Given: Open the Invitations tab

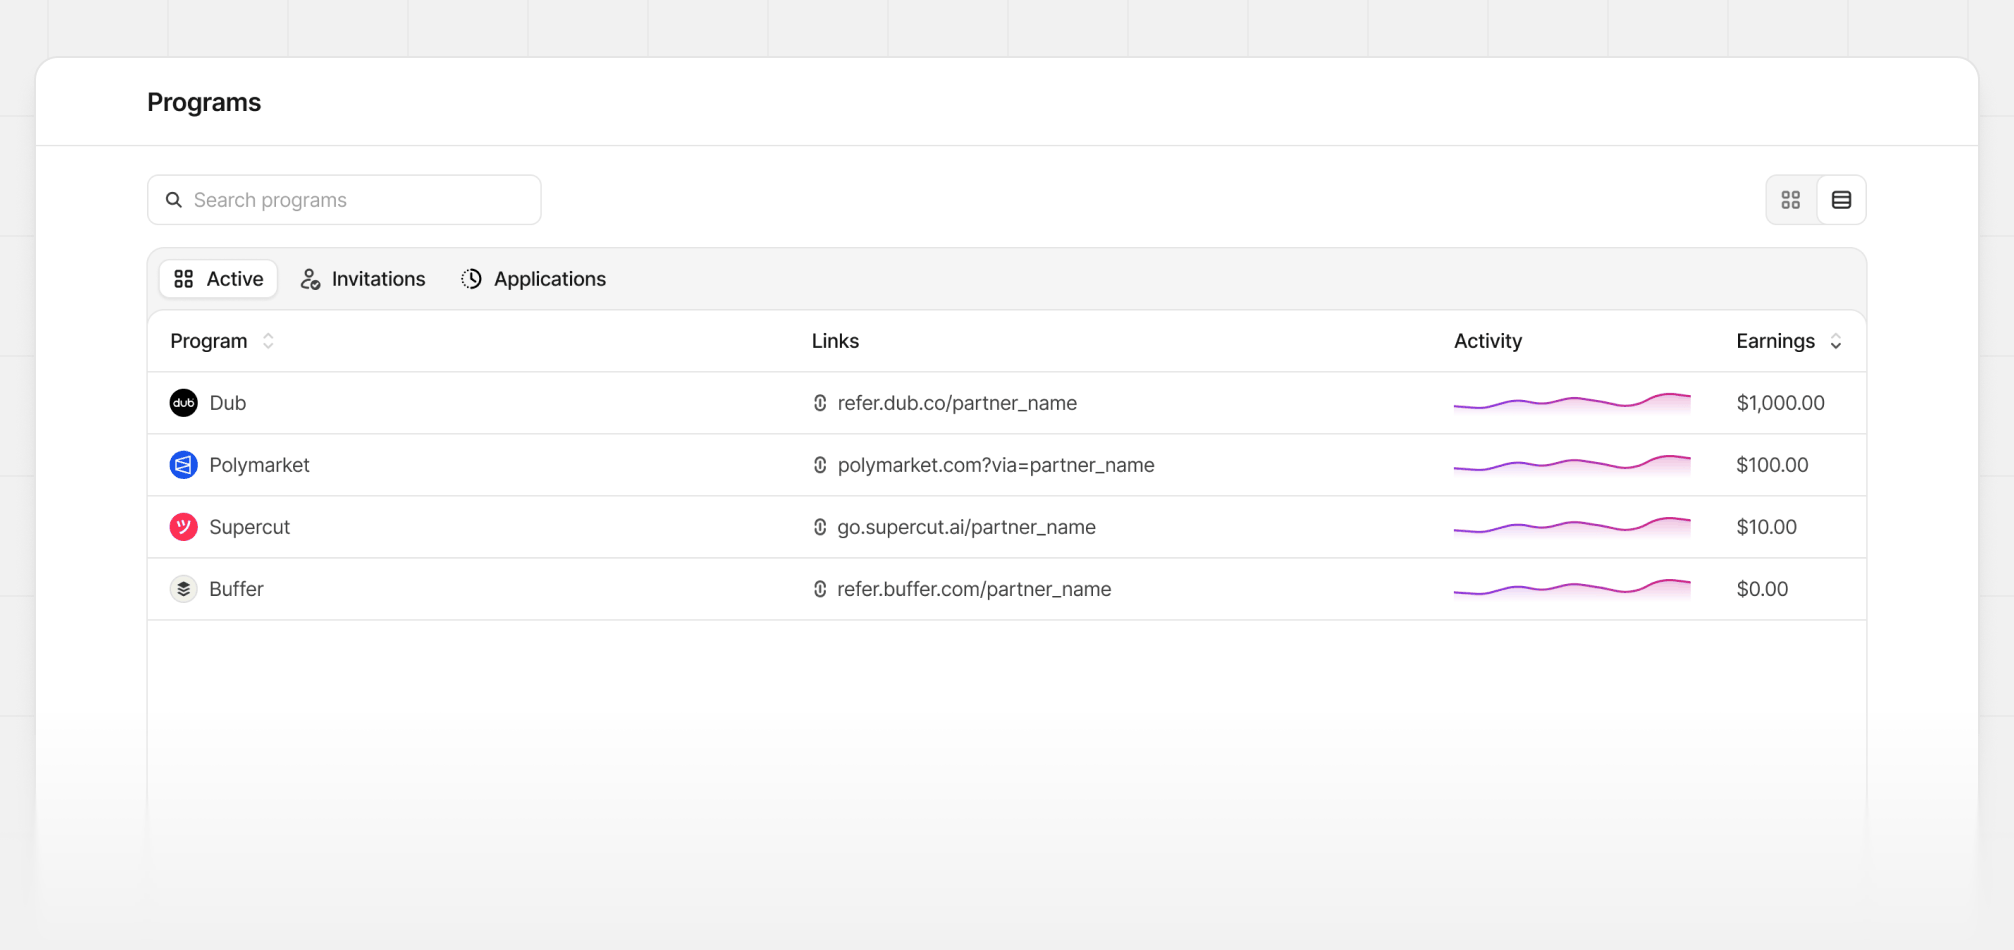Looking at the screenshot, I should click(x=363, y=279).
